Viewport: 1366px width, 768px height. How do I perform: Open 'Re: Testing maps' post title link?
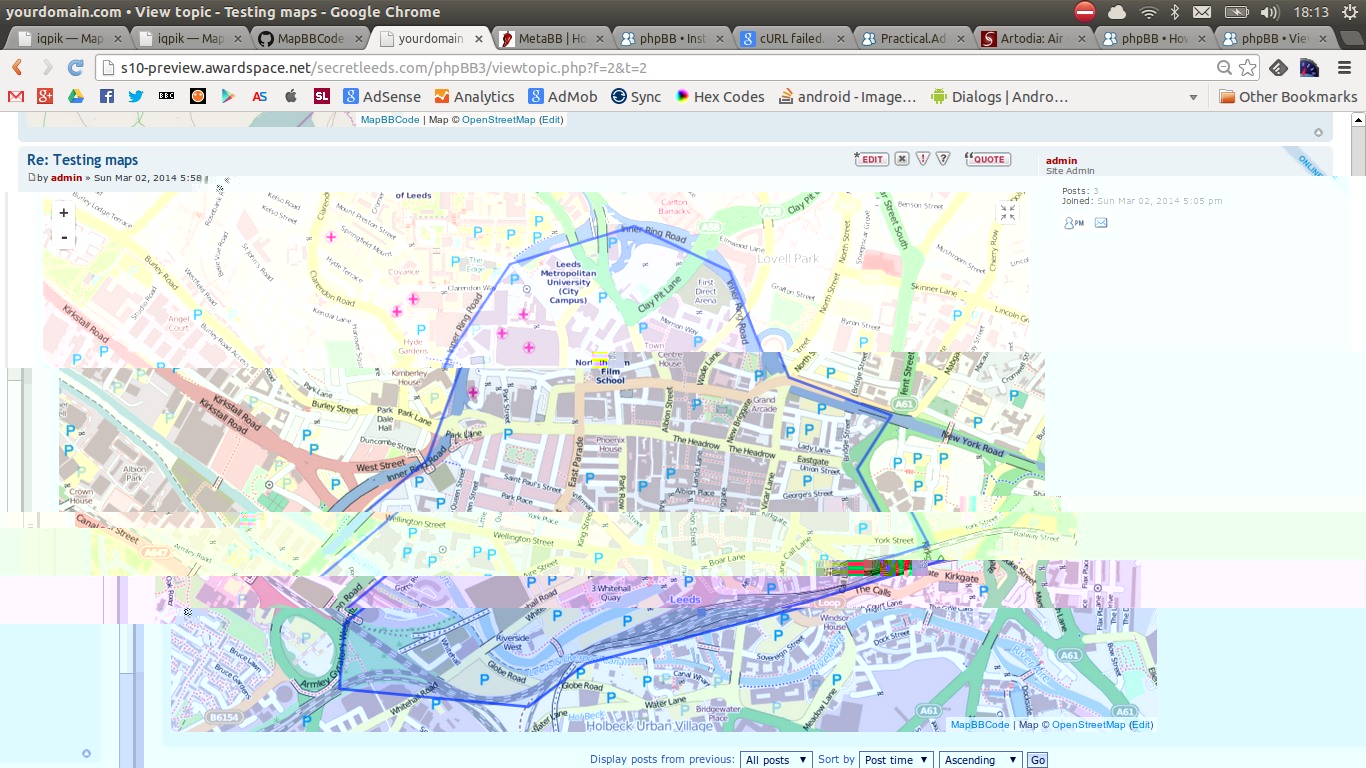pyautogui.click(x=83, y=160)
